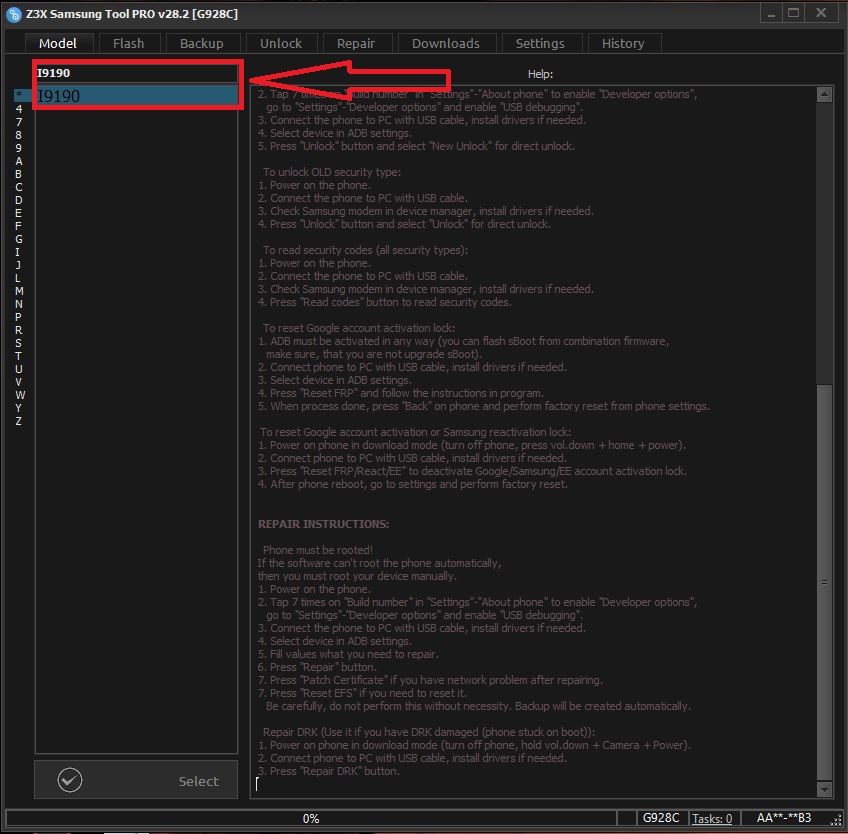The width and height of the screenshot is (848, 834).
Task: Switch to the Flash tab
Action: click(x=129, y=43)
